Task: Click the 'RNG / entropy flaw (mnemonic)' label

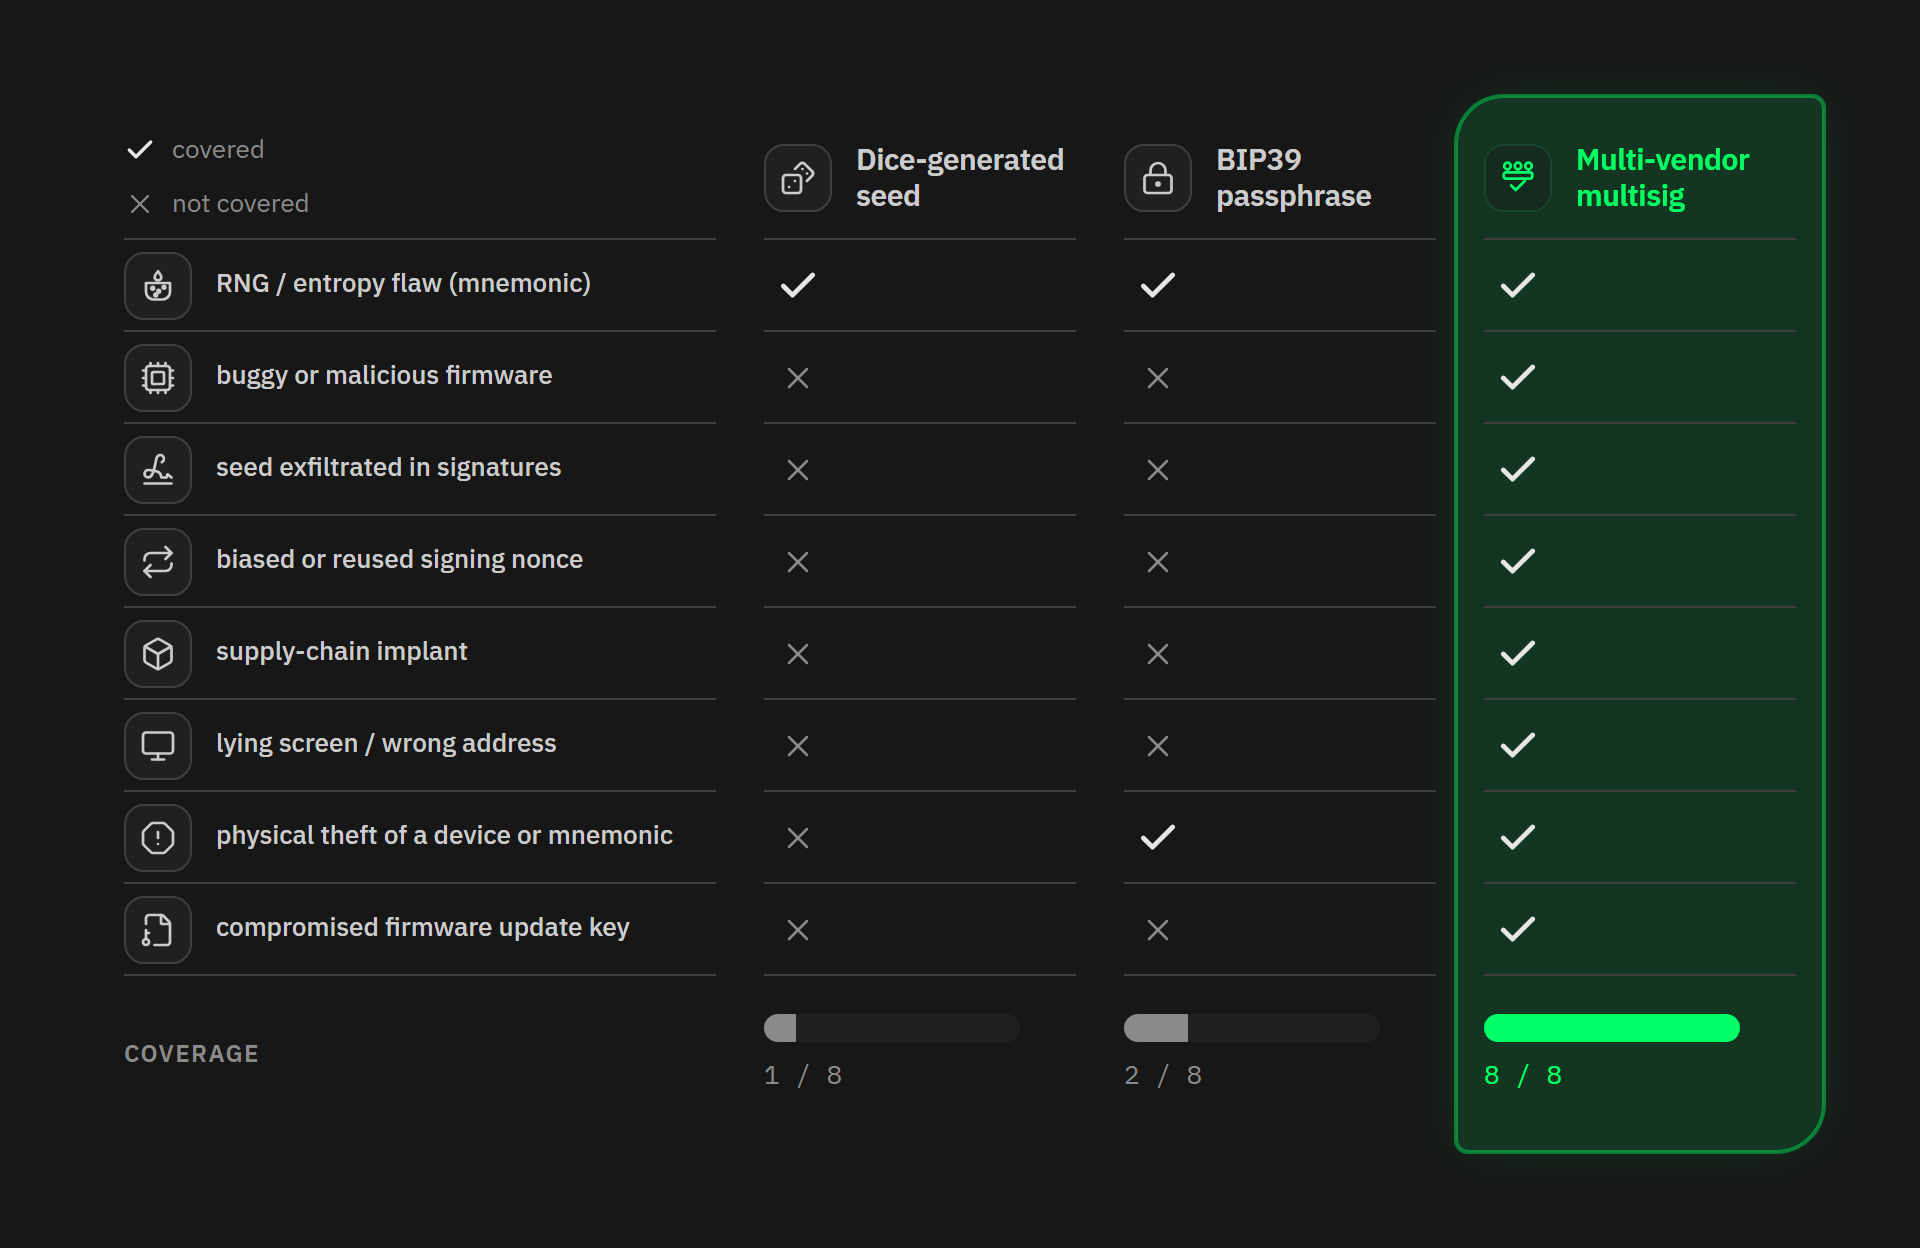Action: [403, 284]
